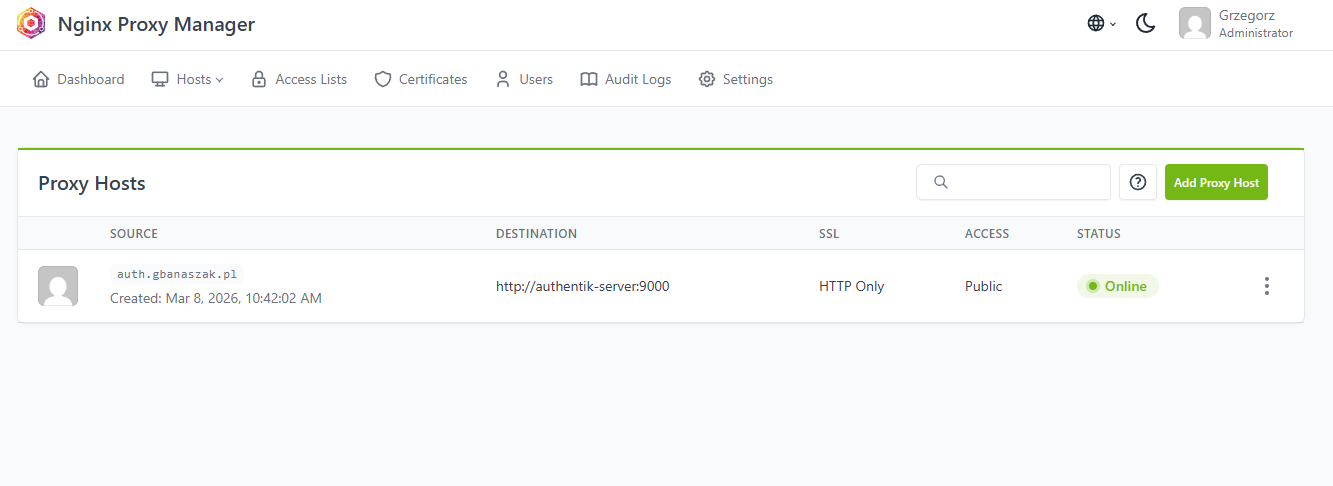Click the Public access value

[x=984, y=286]
